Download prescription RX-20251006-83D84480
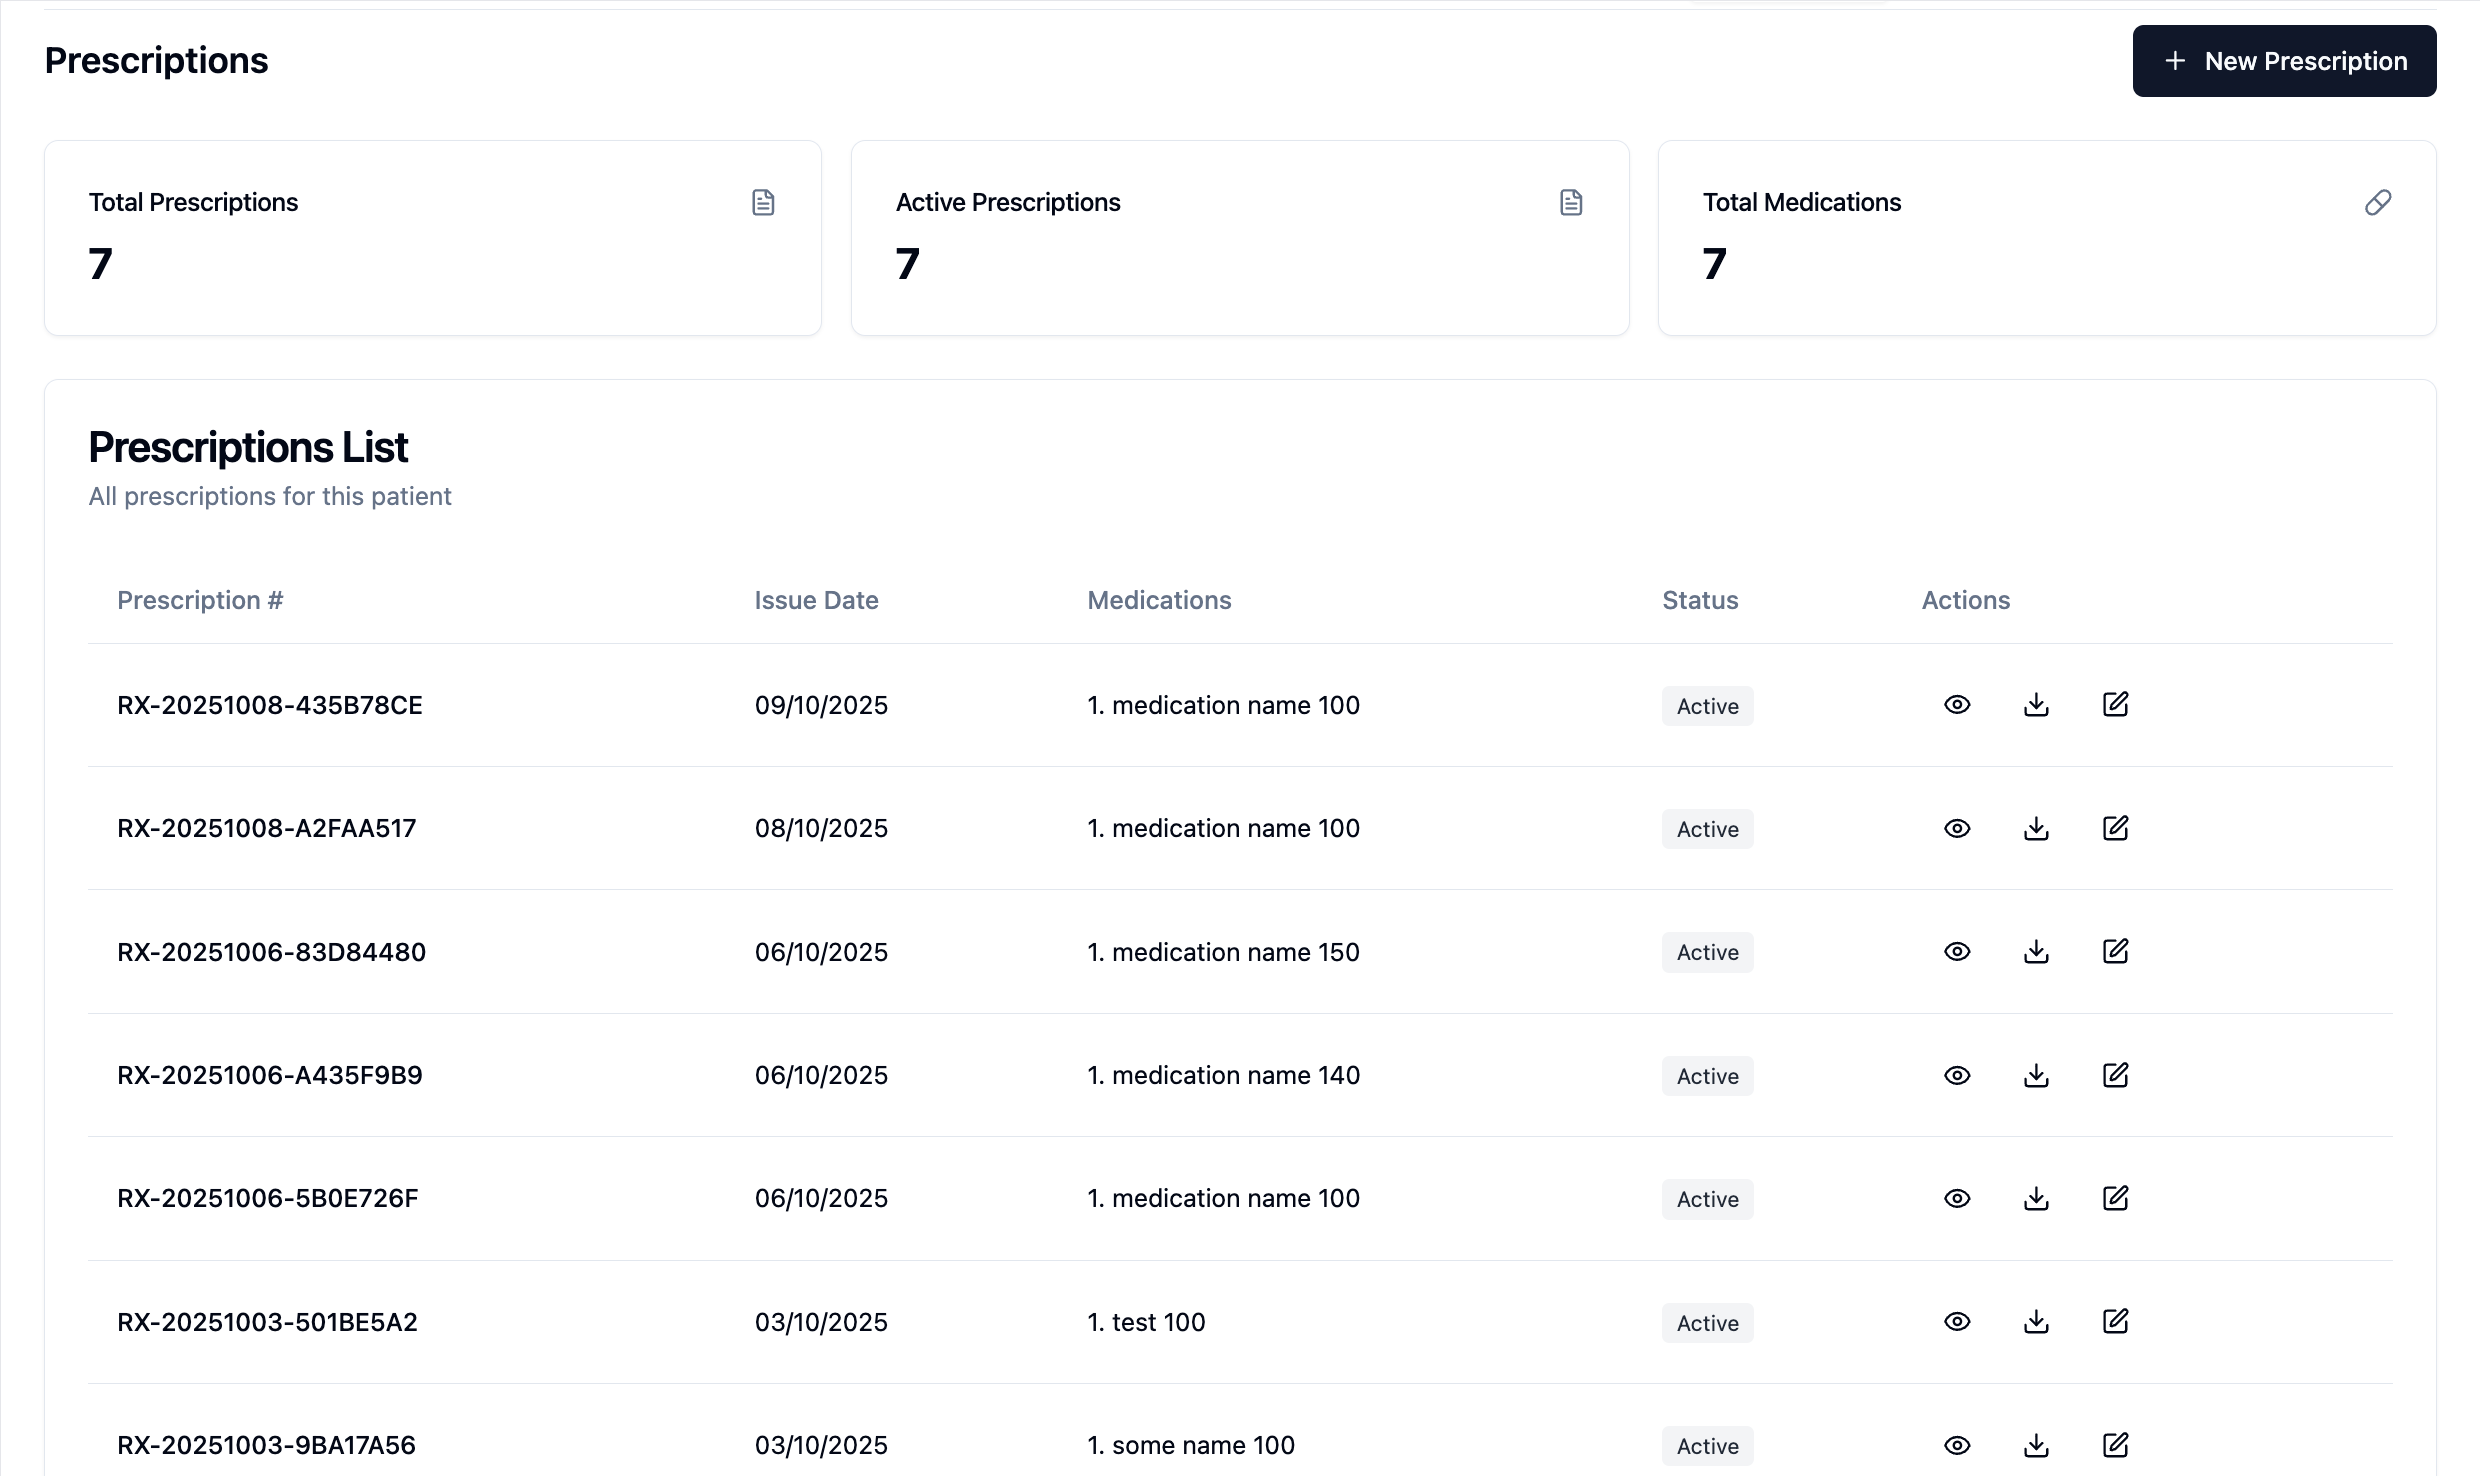 click(x=2036, y=952)
